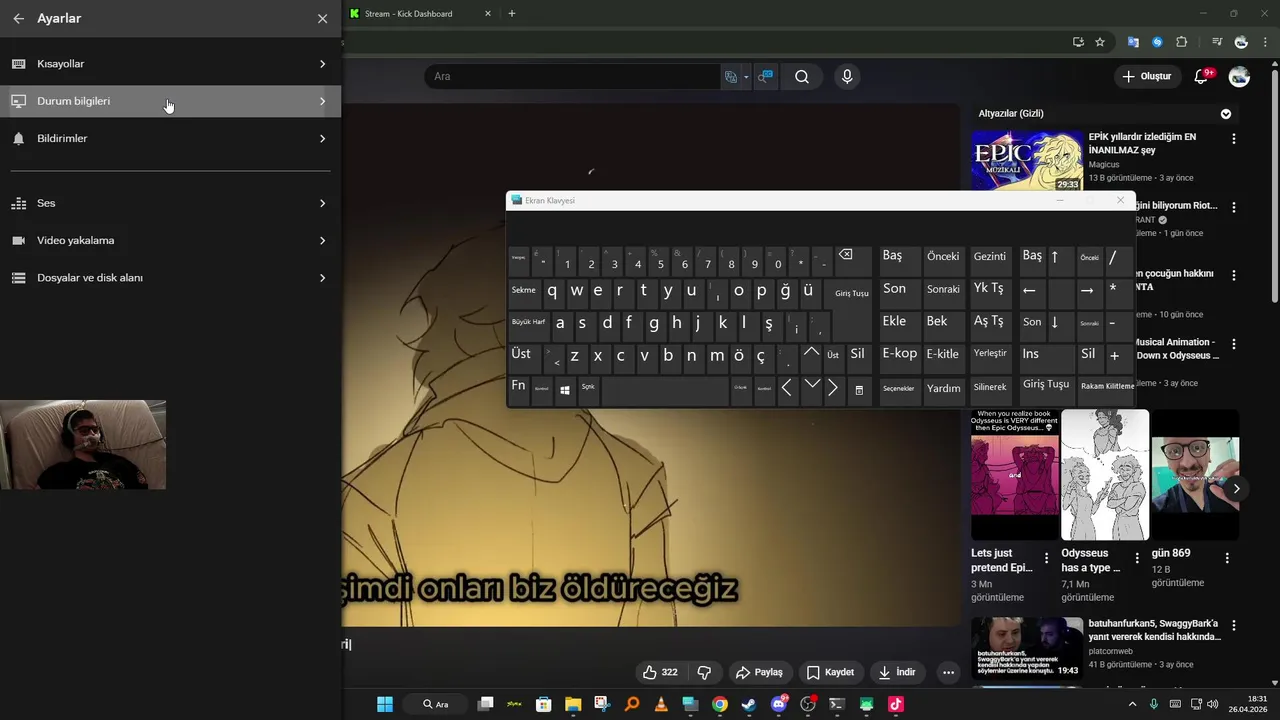Dislike the video with thumbs down
Screen dimensions: 1280x720
[704, 673]
